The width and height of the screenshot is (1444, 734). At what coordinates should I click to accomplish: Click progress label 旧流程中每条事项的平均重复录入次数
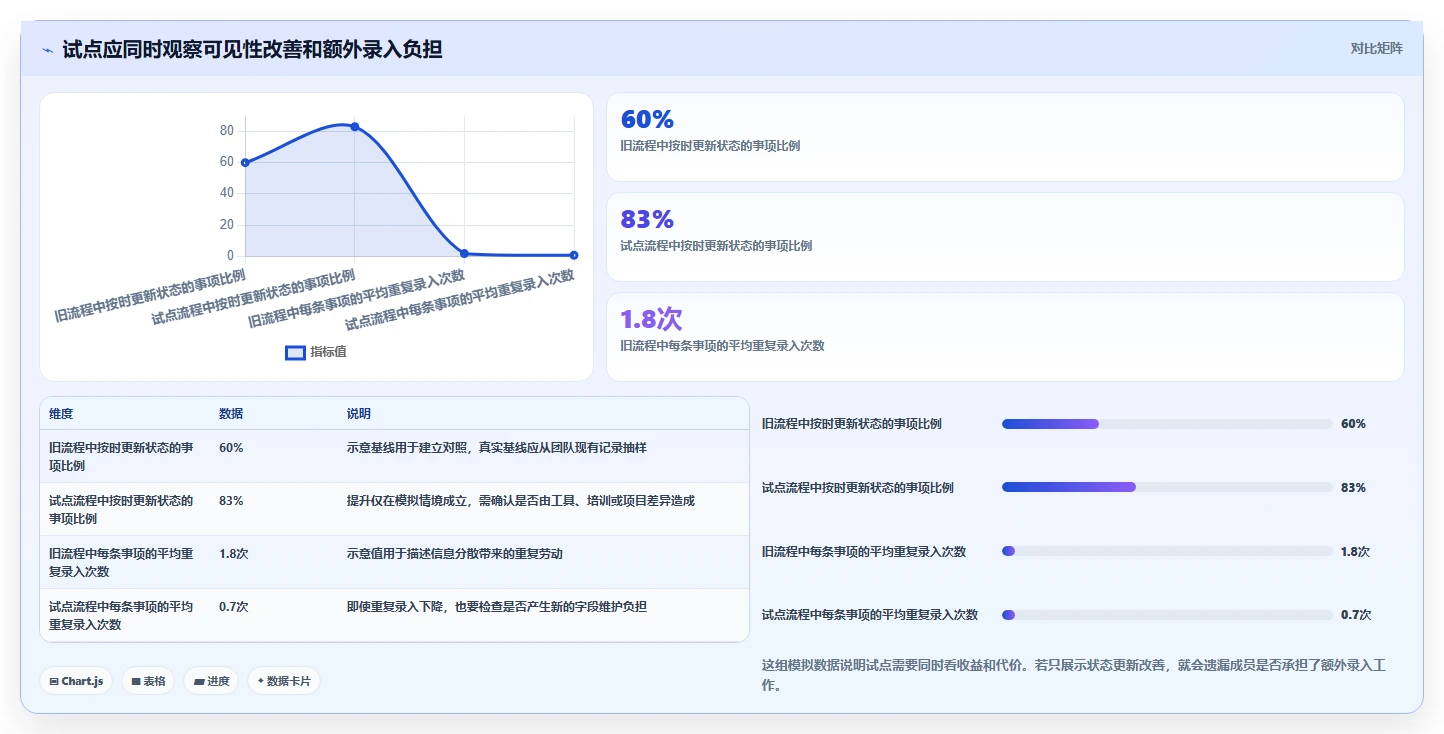pos(864,551)
